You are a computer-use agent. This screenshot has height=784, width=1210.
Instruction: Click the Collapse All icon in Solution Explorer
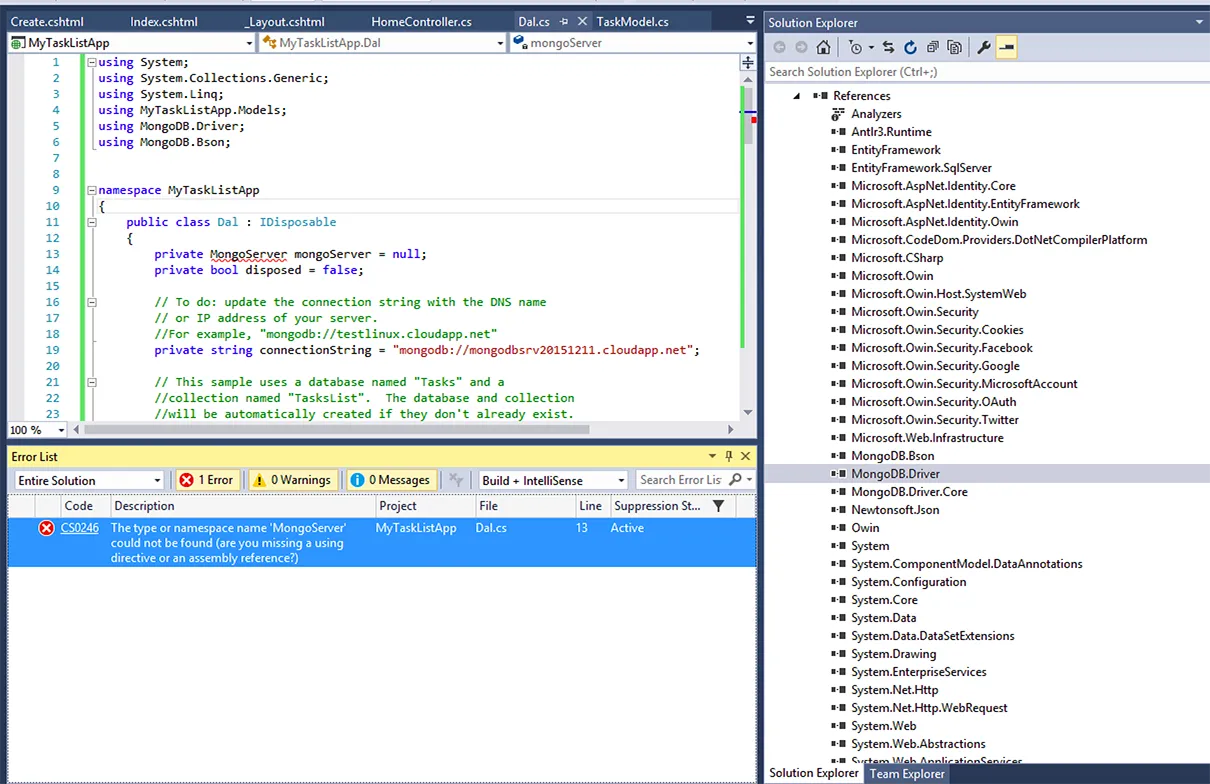pos(932,47)
